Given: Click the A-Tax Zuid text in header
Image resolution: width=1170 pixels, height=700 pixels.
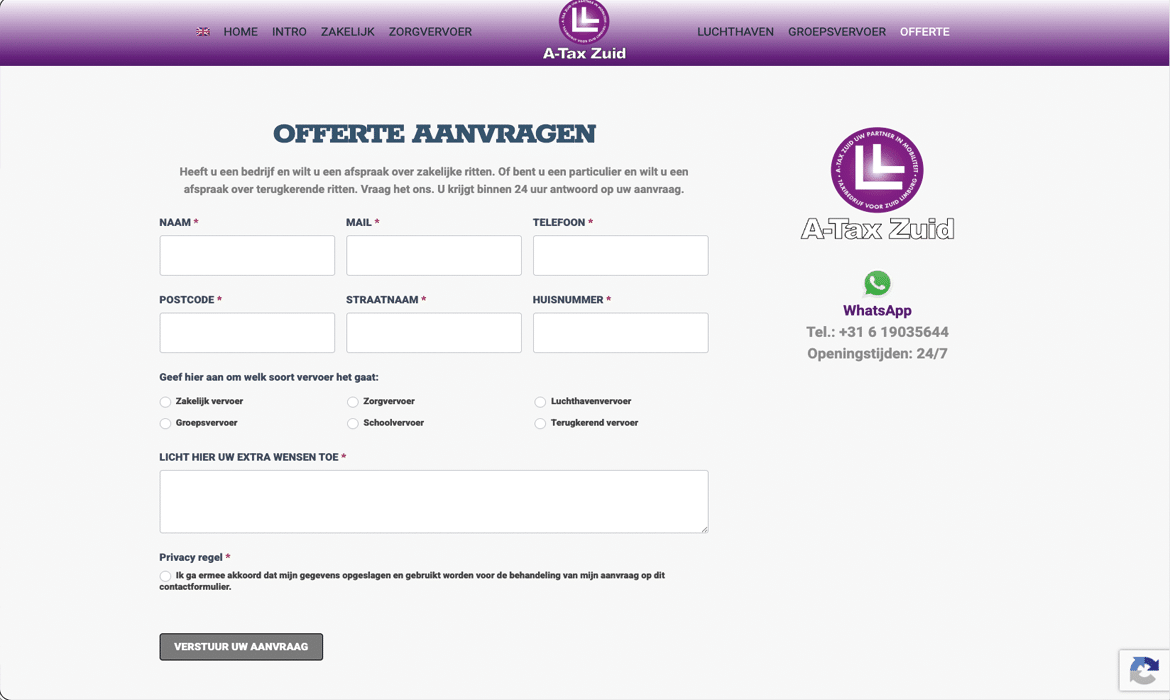Looking at the screenshot, I should [584, 53].
